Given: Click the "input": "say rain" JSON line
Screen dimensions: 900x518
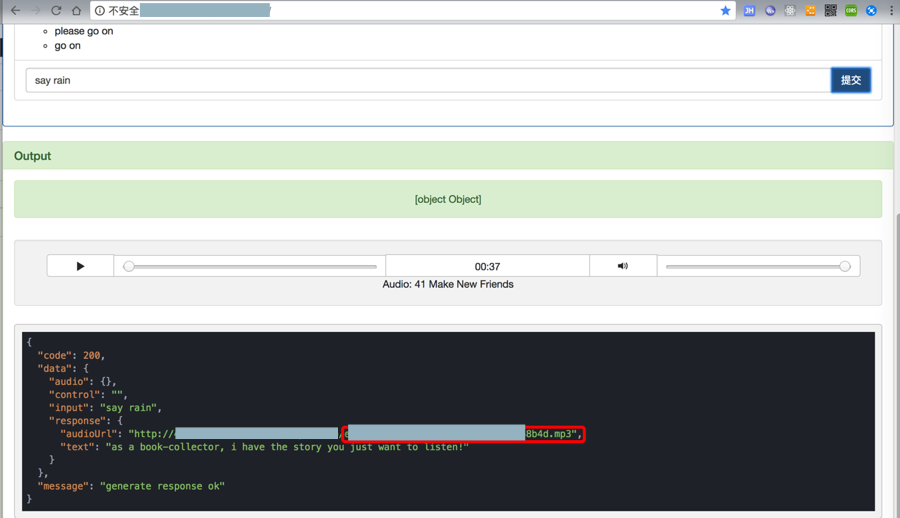Looking at the screenshot, I should (x=105, y=408).
